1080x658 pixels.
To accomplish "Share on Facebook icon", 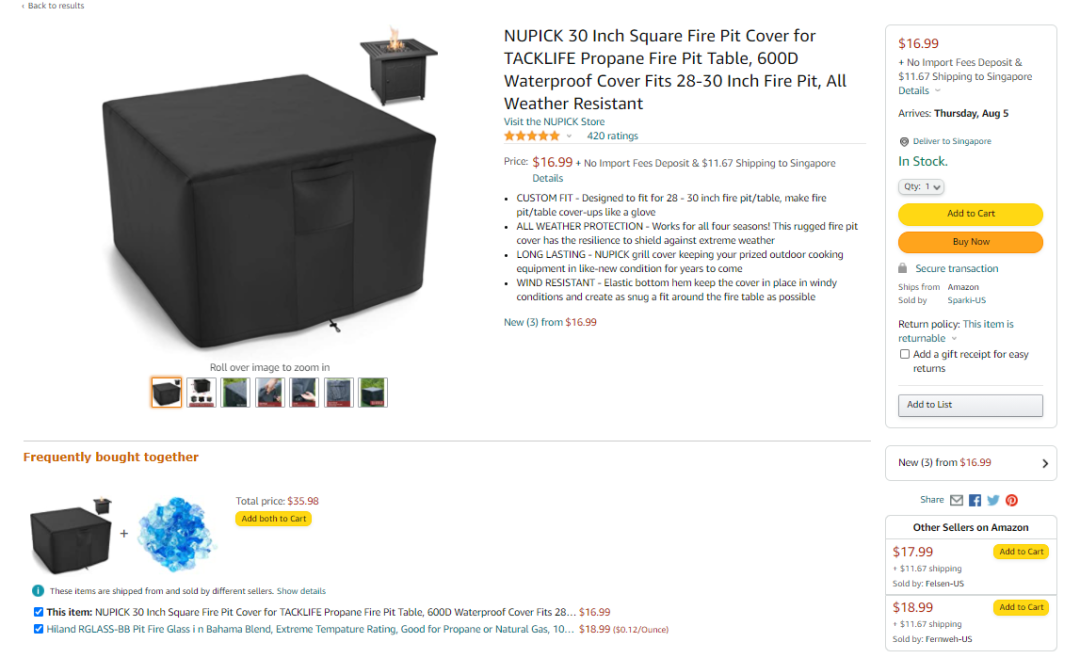I will pyautogui.click(x=975, y=500).
